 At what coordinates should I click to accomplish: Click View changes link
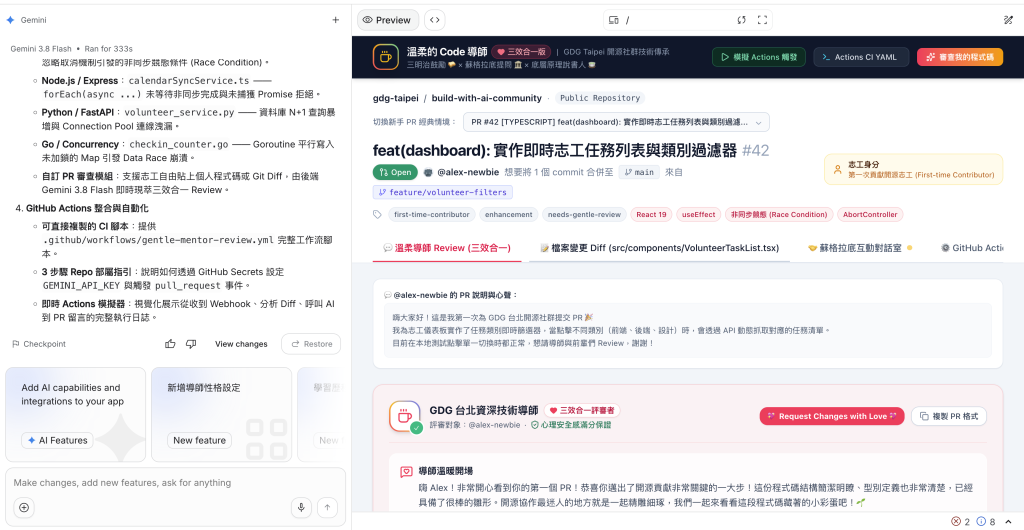(x=241, y=344)
